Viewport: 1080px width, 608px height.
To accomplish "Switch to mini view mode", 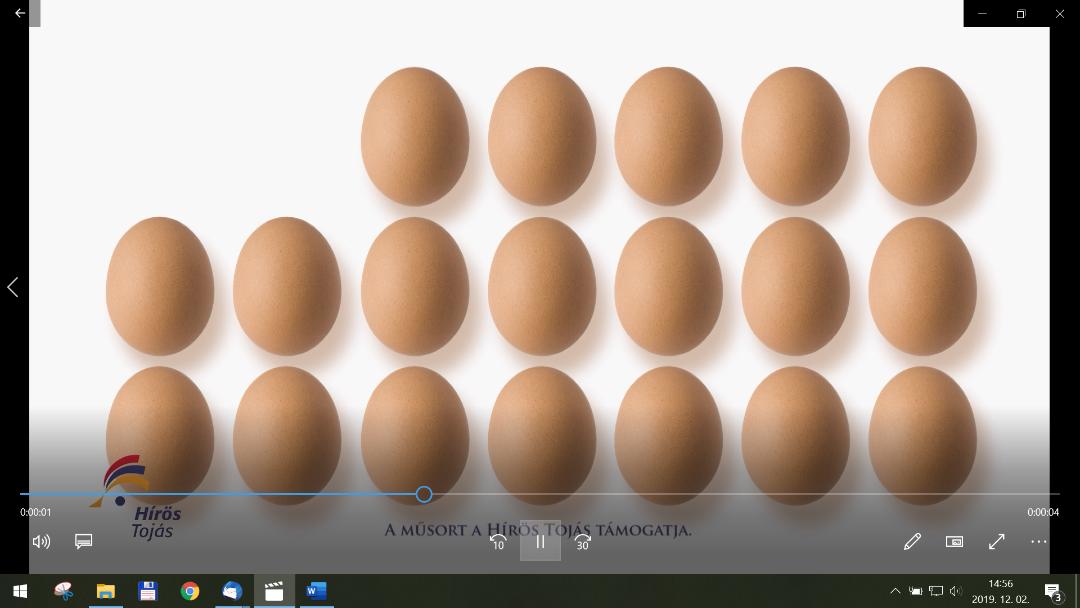I will [x=954, y=541].
